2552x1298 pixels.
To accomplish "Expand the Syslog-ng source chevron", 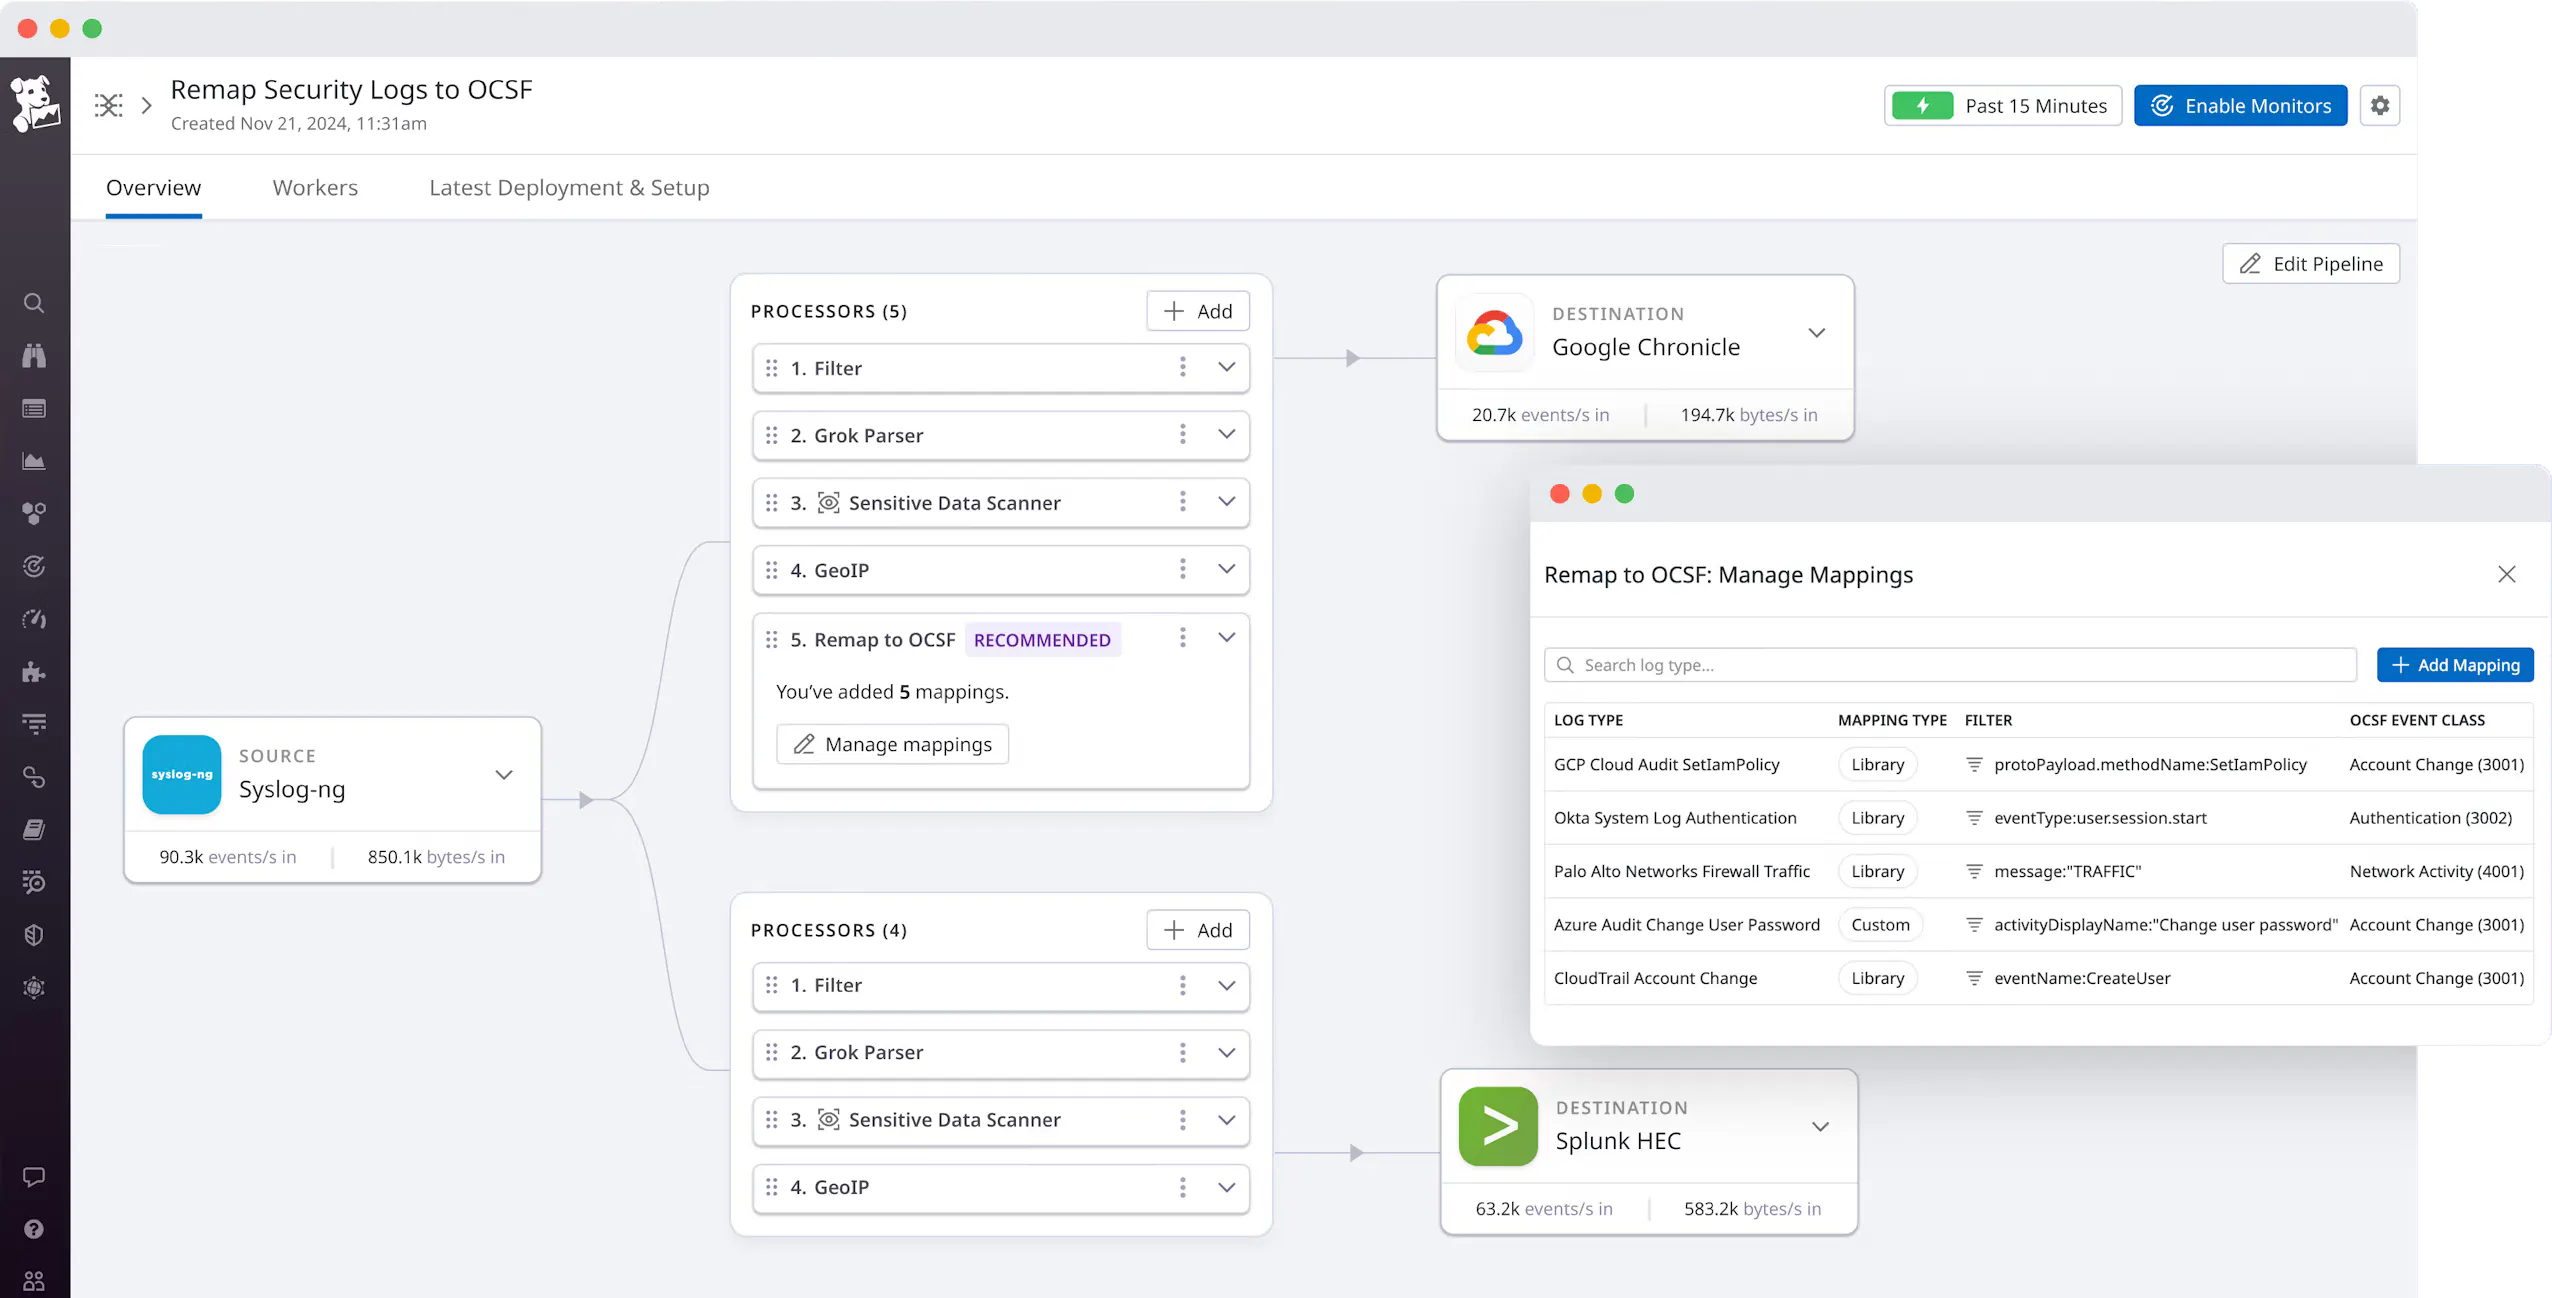I will 504,775.
